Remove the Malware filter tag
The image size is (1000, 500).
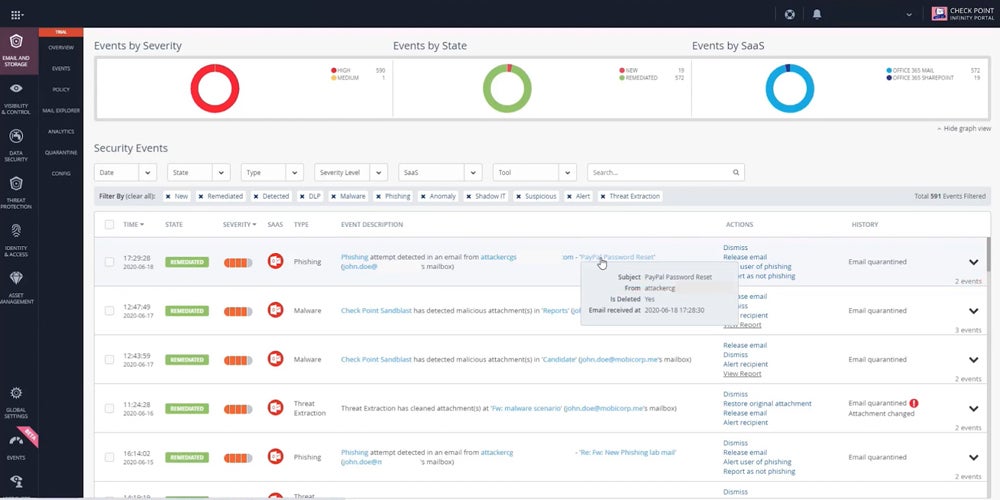(x=333, y=196)
